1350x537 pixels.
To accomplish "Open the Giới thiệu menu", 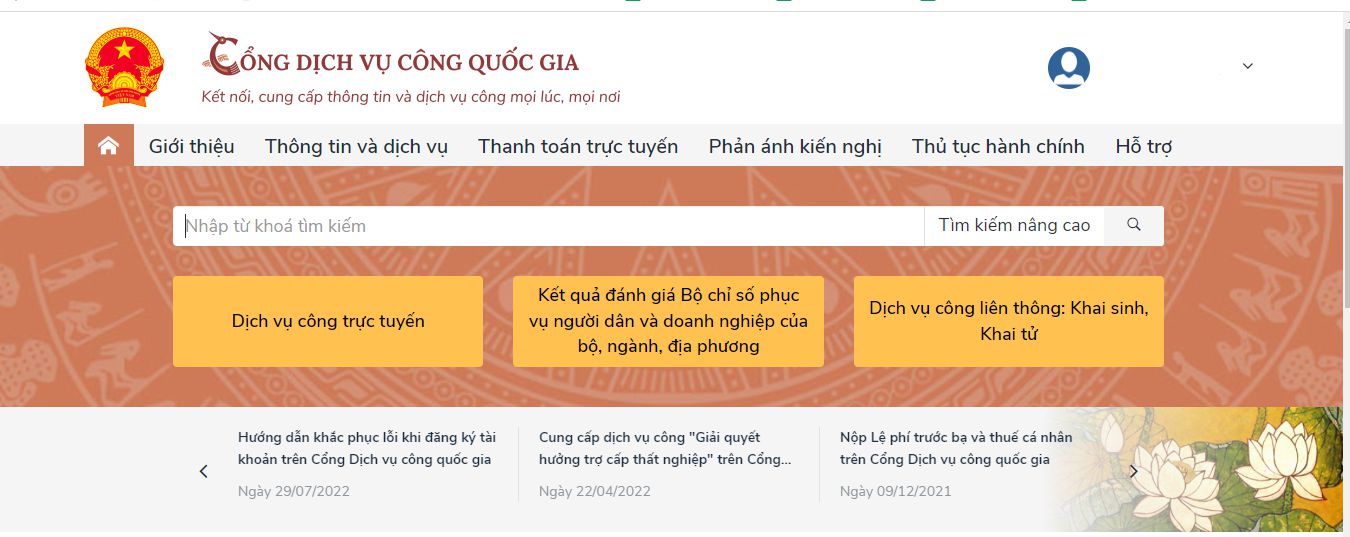I will click(x=192, y=146).
